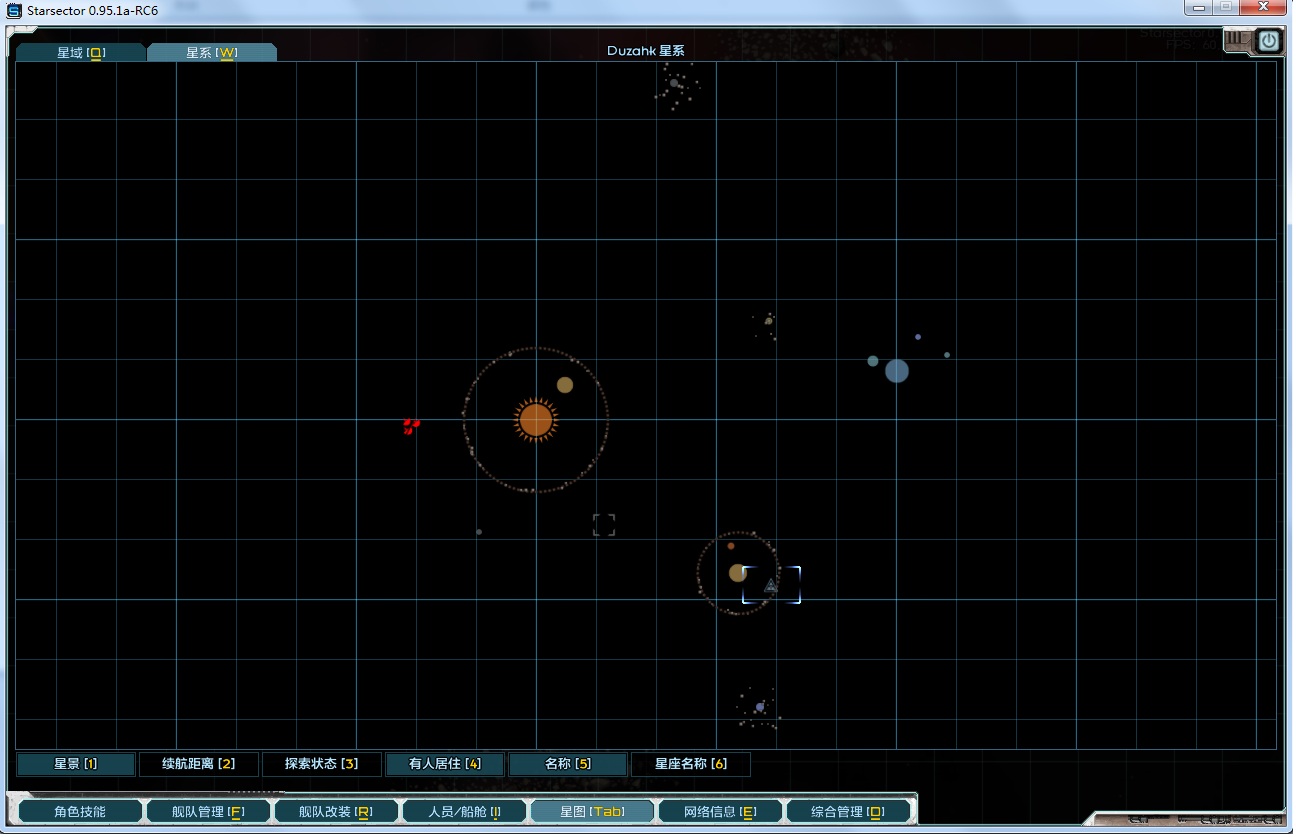Click the teal planet beside the gas giant
This screenshot has width=1296, height=837.
[873, 361]
